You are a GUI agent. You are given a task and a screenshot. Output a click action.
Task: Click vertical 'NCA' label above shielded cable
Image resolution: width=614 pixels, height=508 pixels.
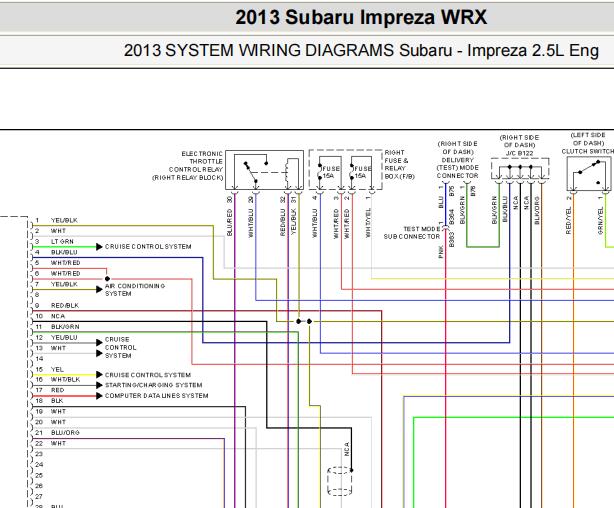click(x=347, y=449)
